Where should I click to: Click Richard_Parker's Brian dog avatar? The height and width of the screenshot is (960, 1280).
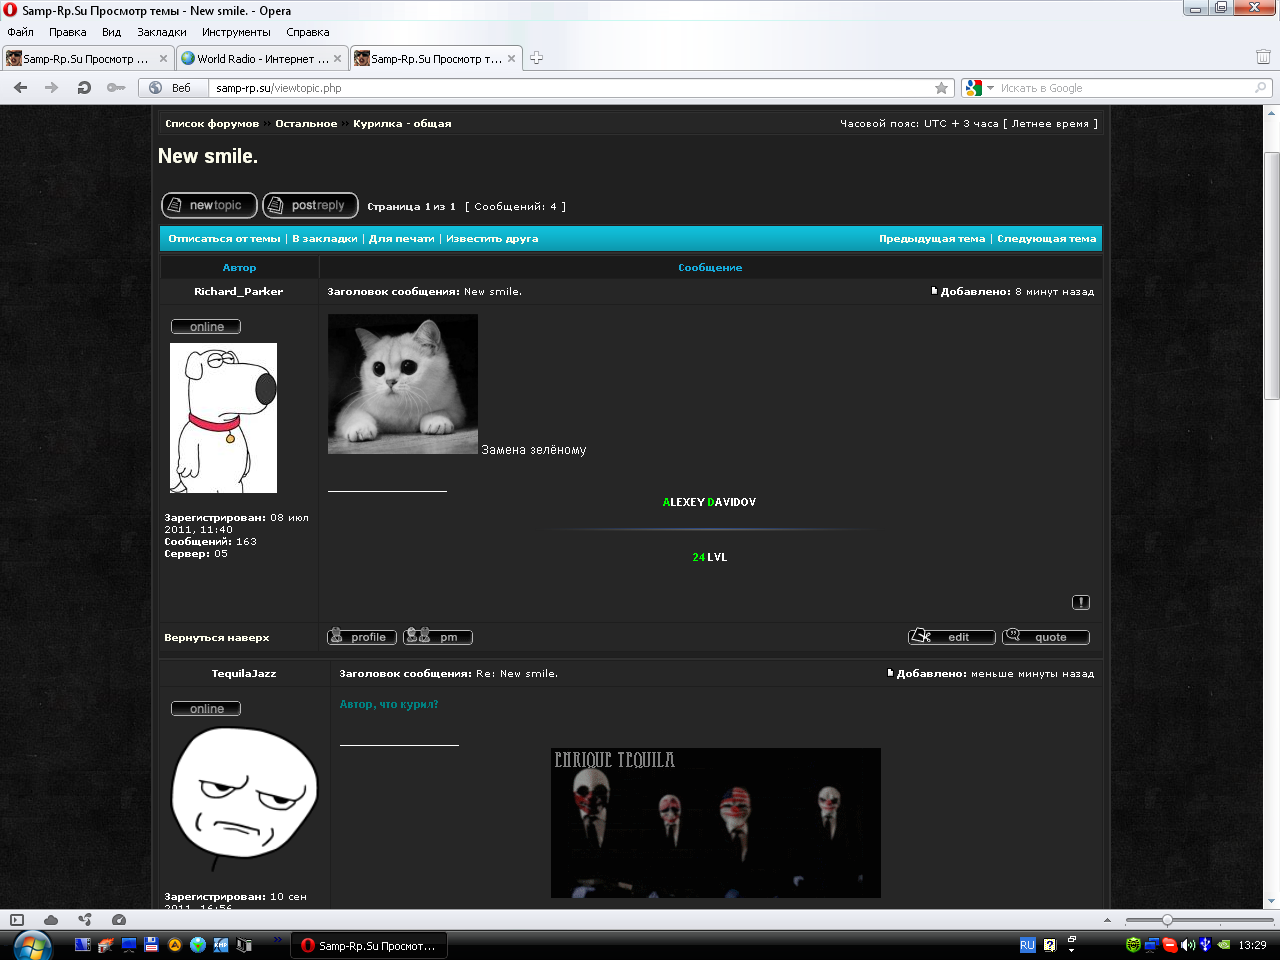click(223, 418)
